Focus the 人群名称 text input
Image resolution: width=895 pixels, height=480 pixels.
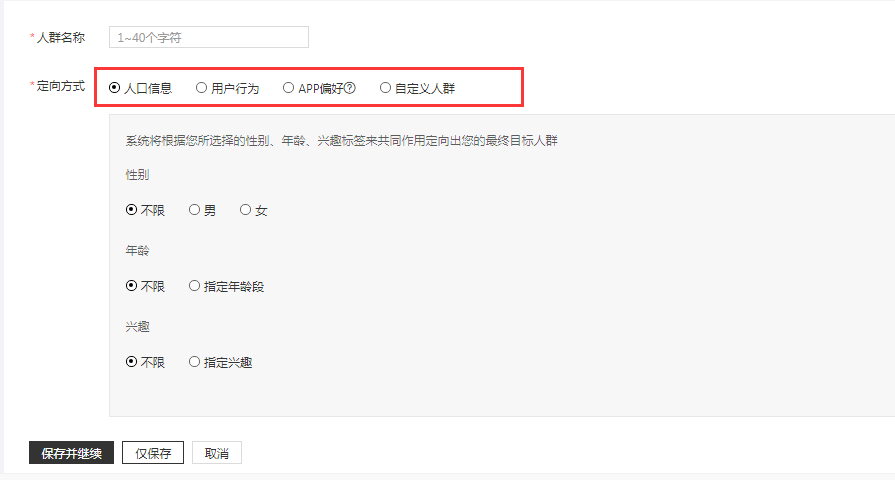tap(208, 37)
